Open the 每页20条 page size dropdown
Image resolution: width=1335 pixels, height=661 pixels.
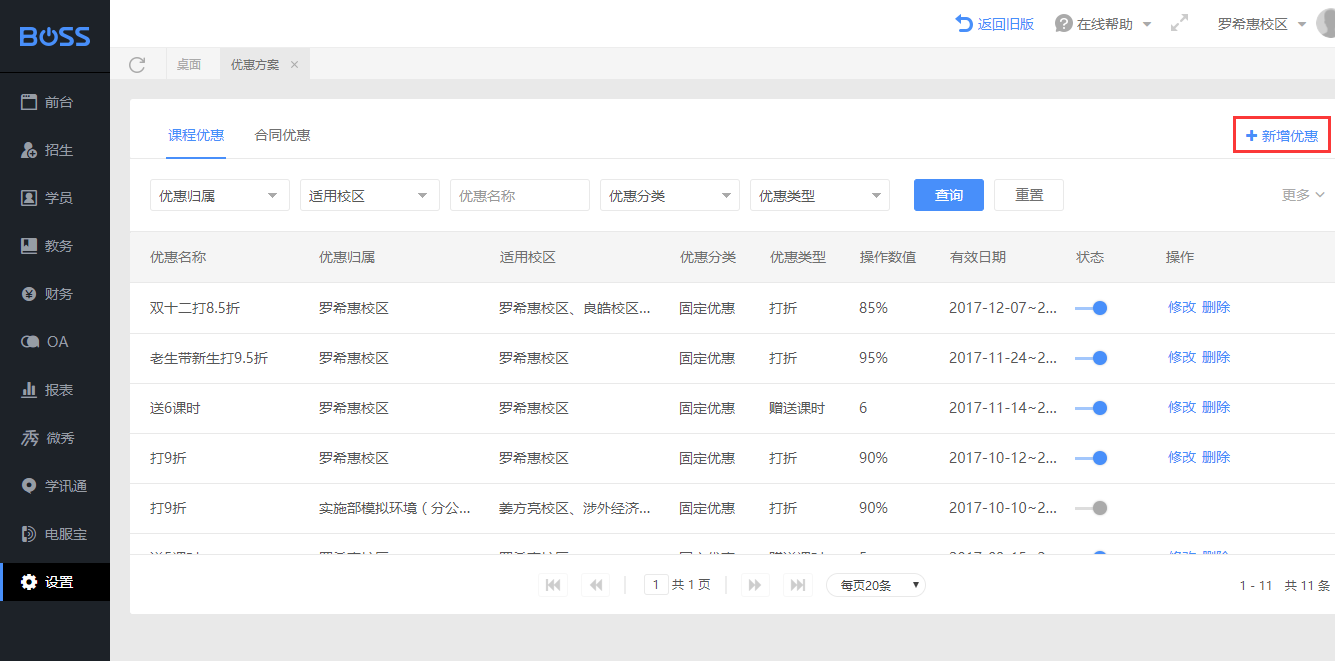click(x=876, y=585)
